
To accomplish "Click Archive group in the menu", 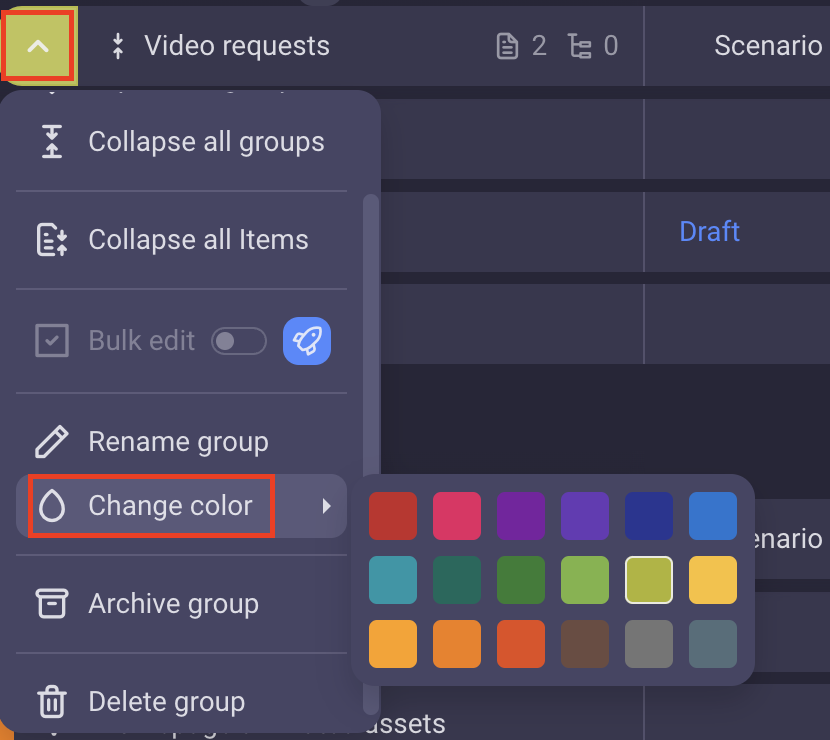I will click(x=173, y=604).
